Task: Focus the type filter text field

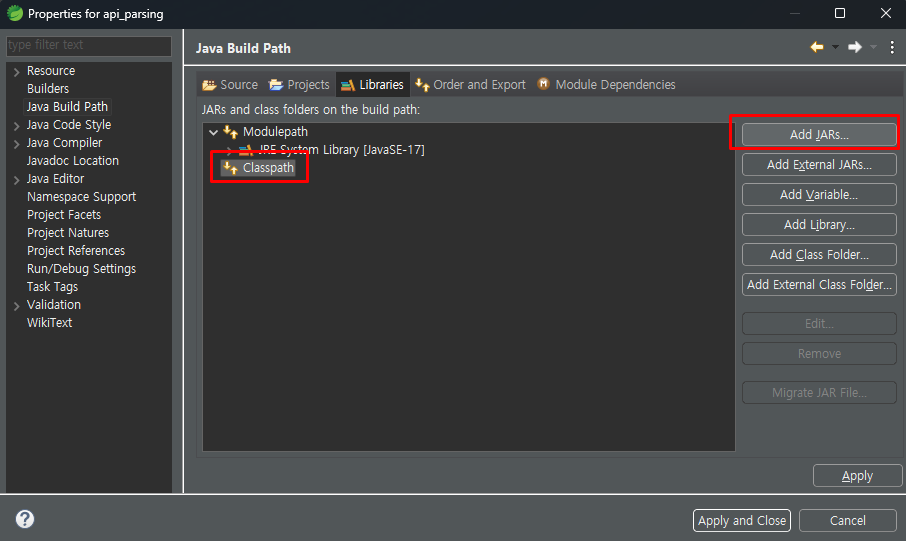Action: tap(88, 45)
